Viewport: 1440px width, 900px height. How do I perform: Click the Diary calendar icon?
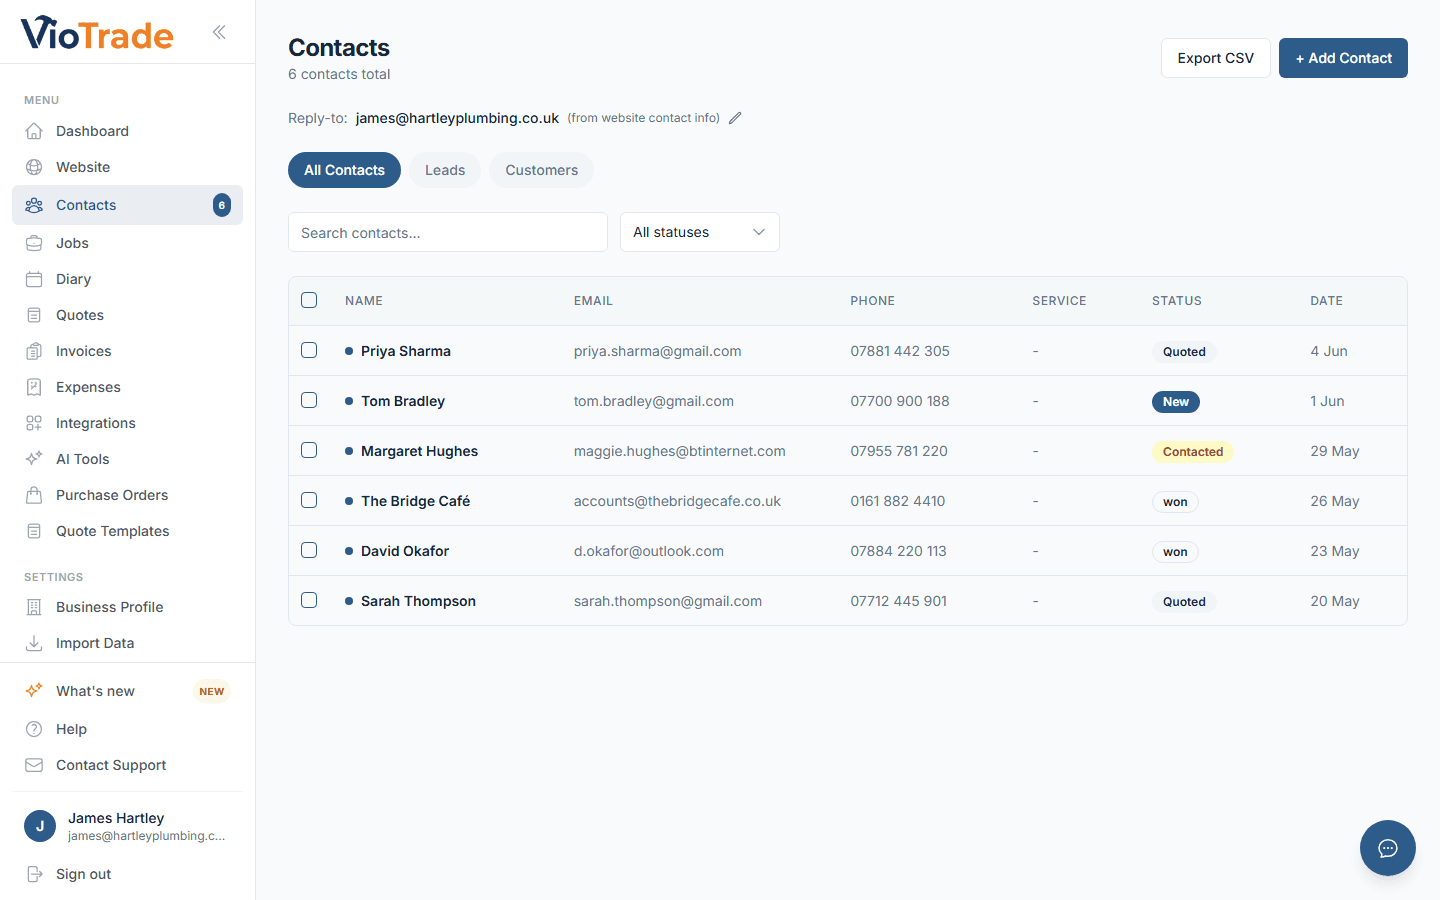(x=34, y=279)
